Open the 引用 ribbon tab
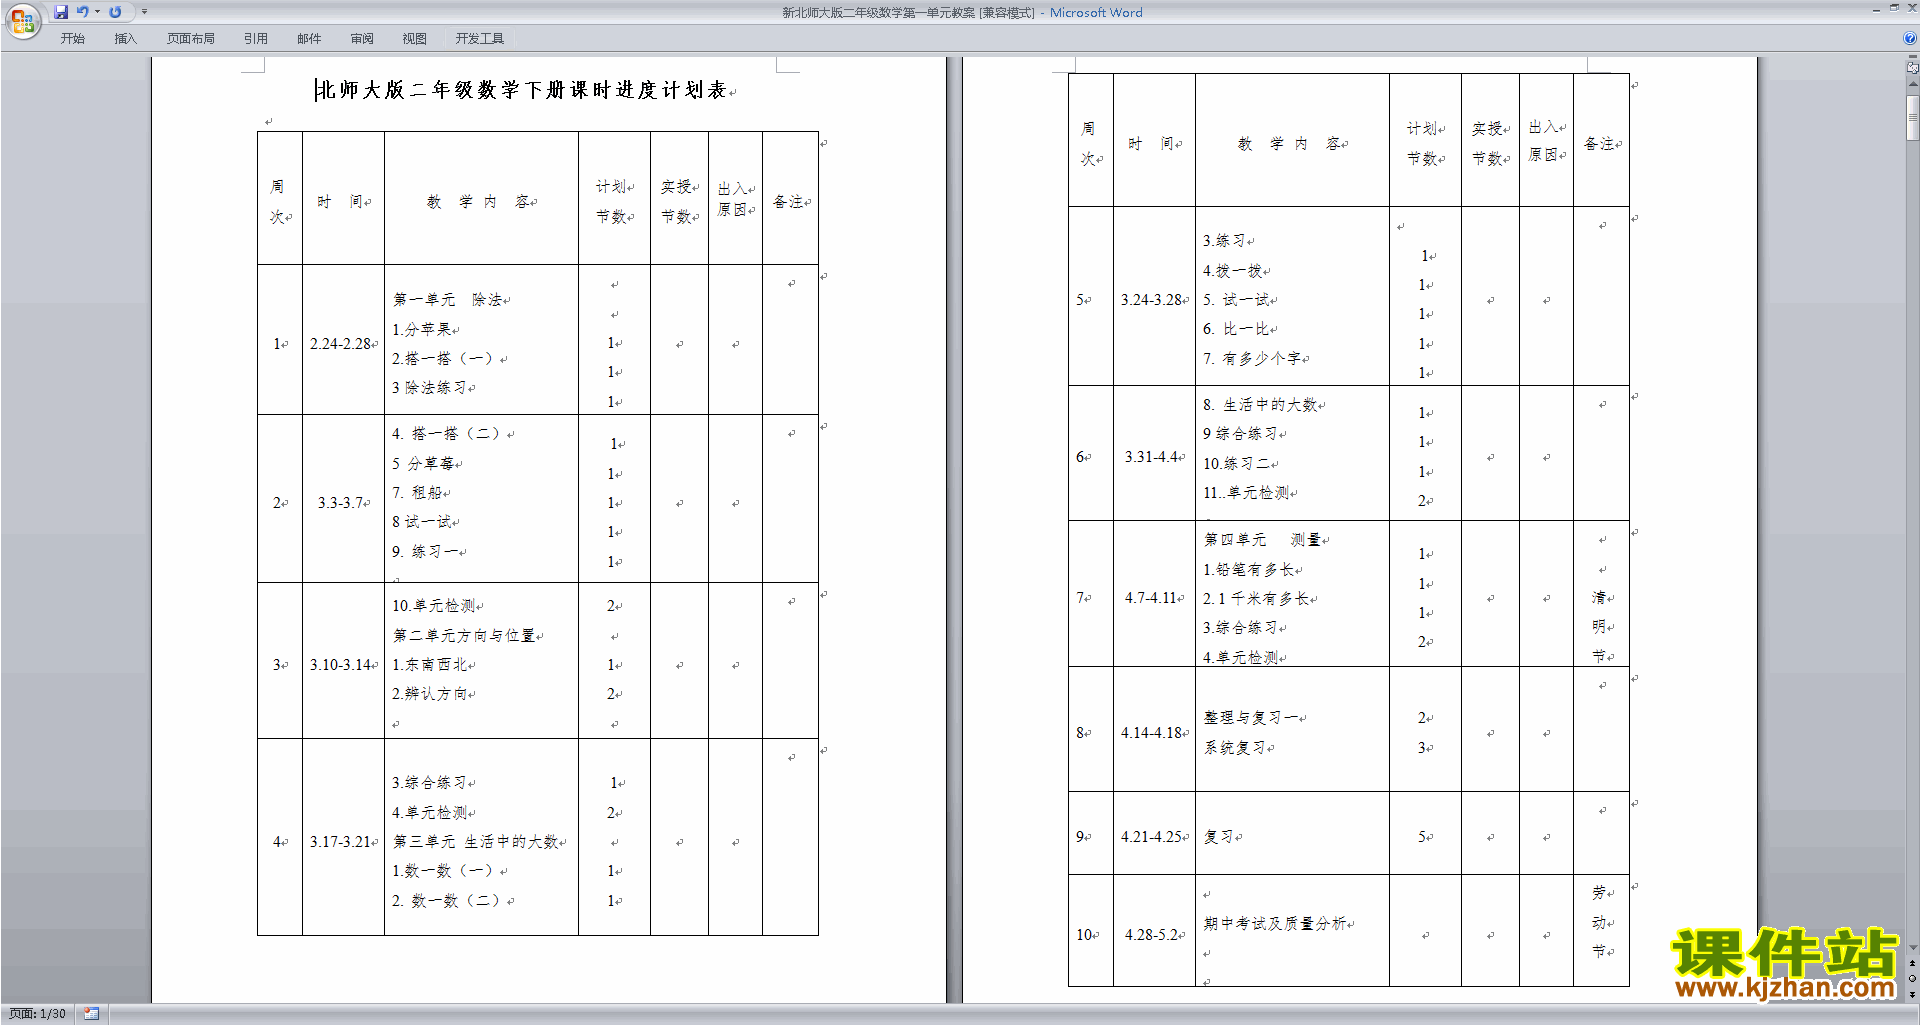The width and height of the screenshot is (1920, 1025). [x=256, y=39]
